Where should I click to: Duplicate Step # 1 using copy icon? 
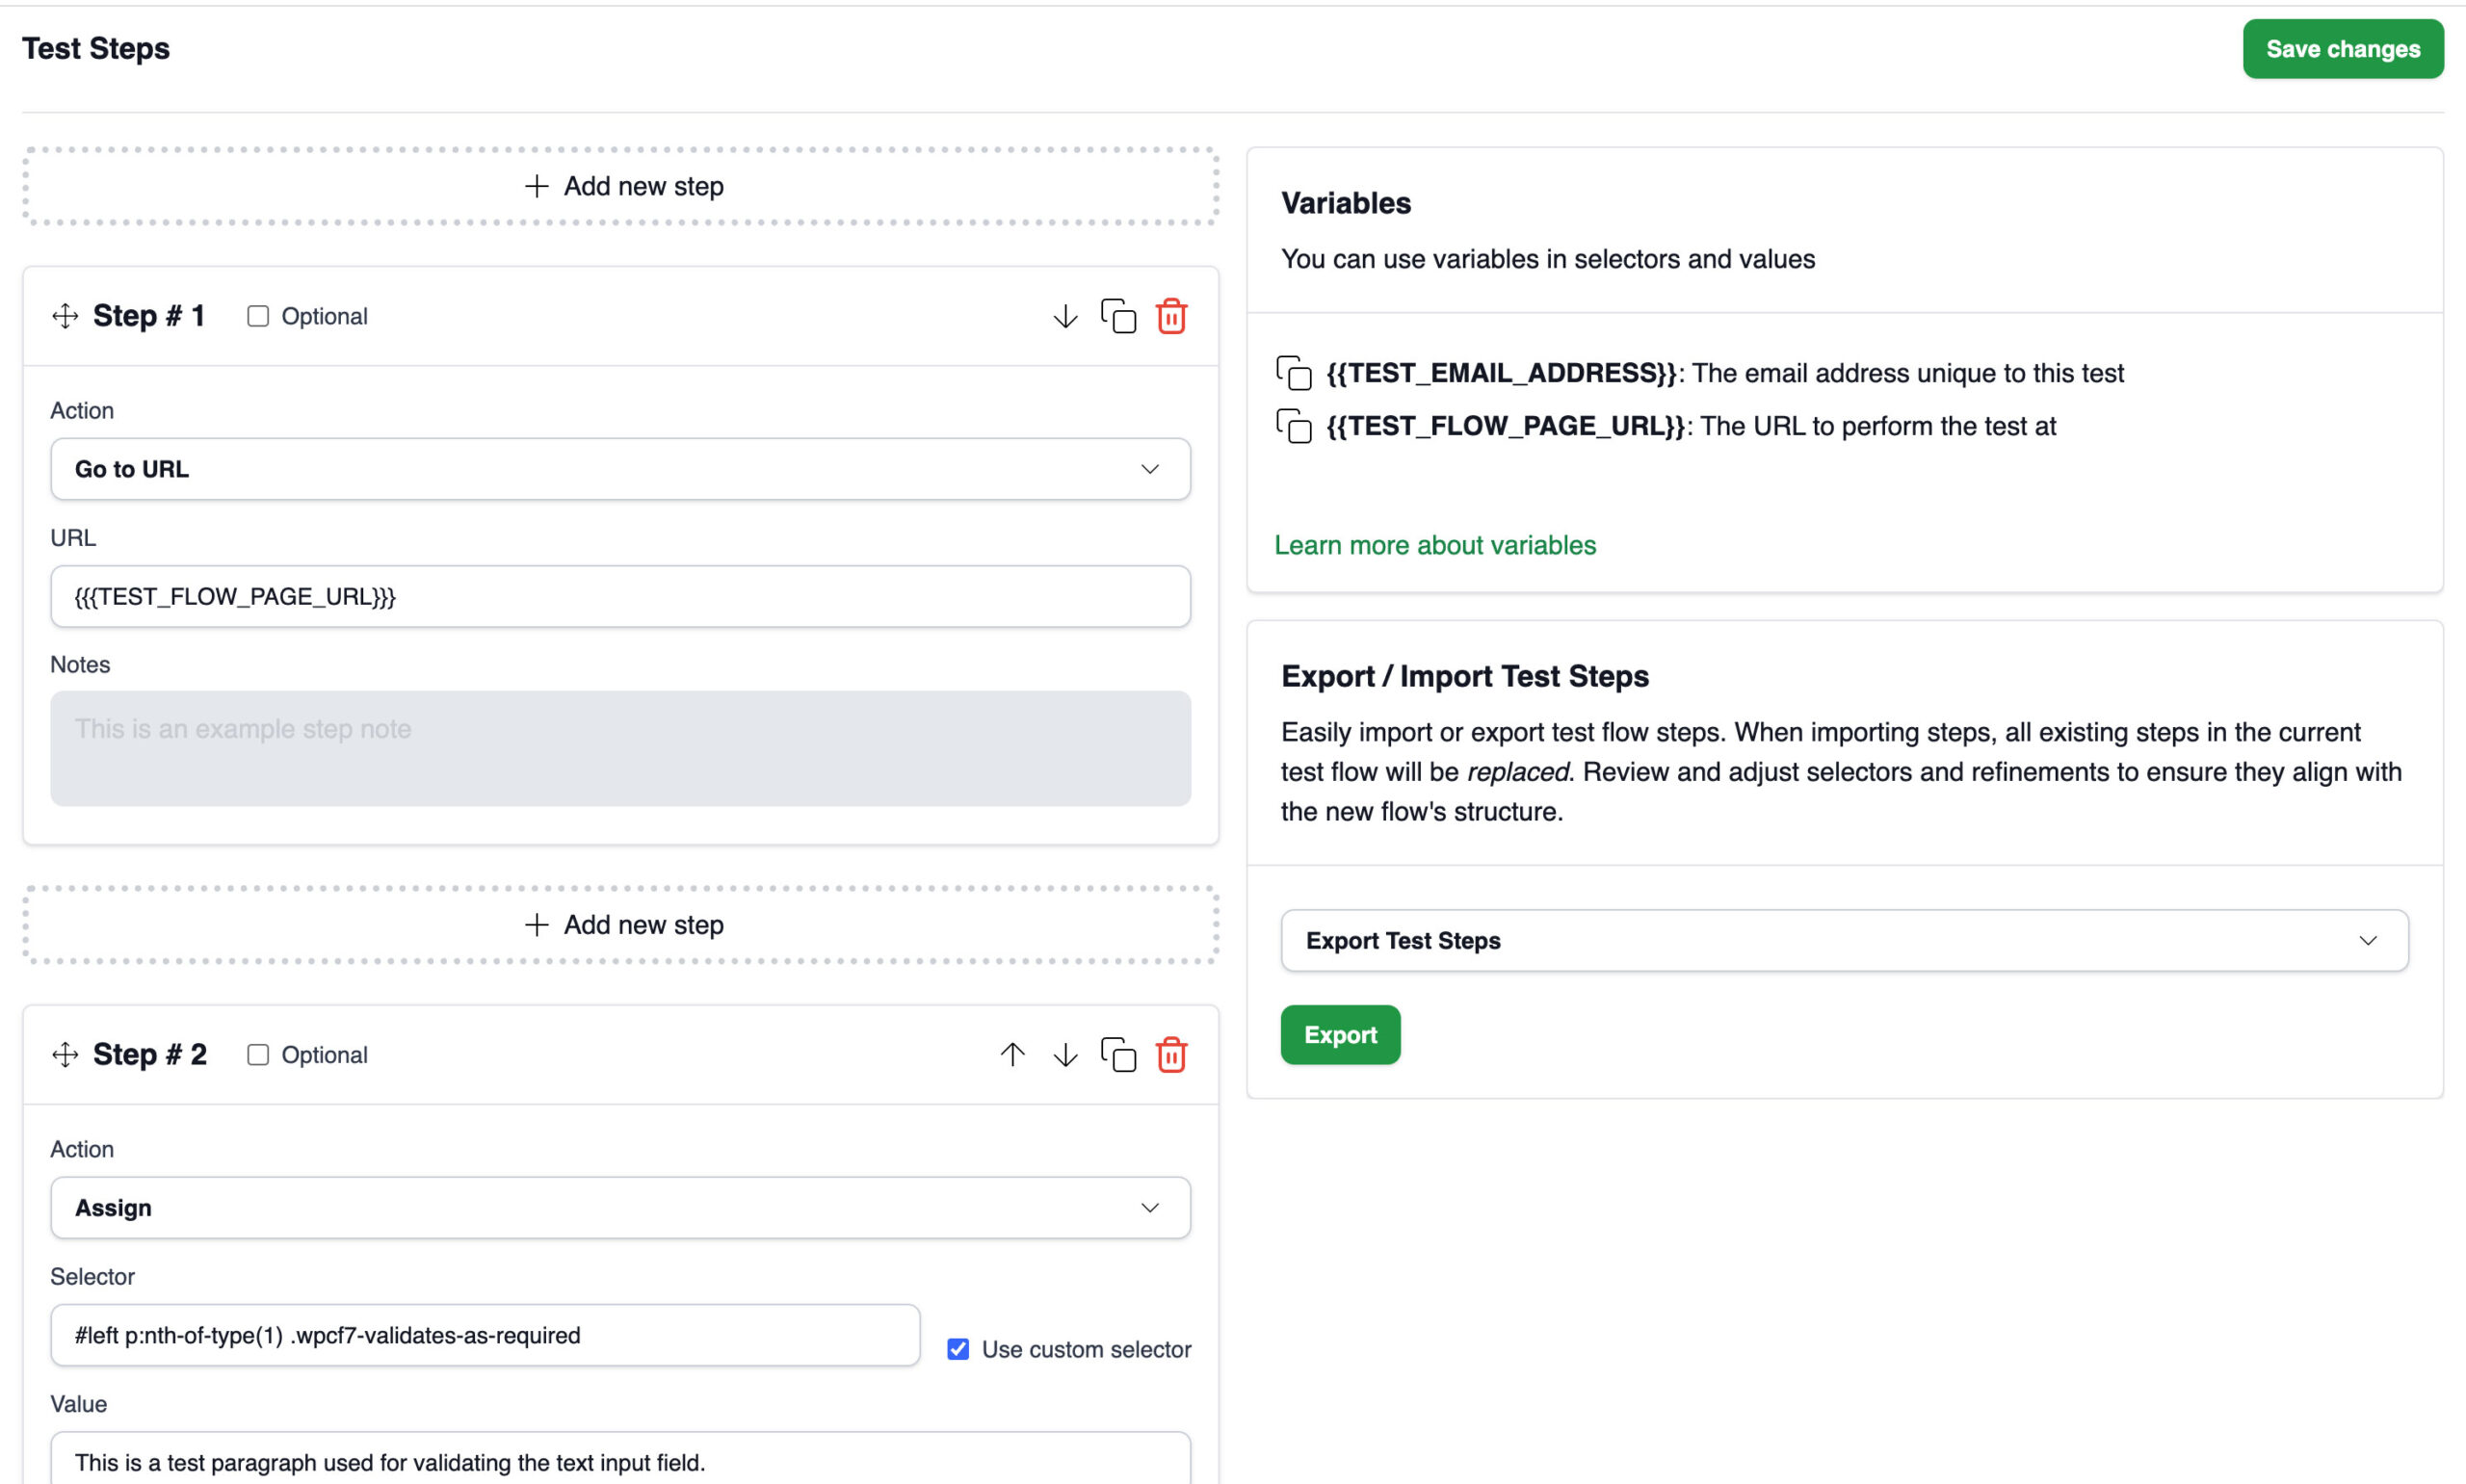pyautogui.click(x=1118, y=316)
